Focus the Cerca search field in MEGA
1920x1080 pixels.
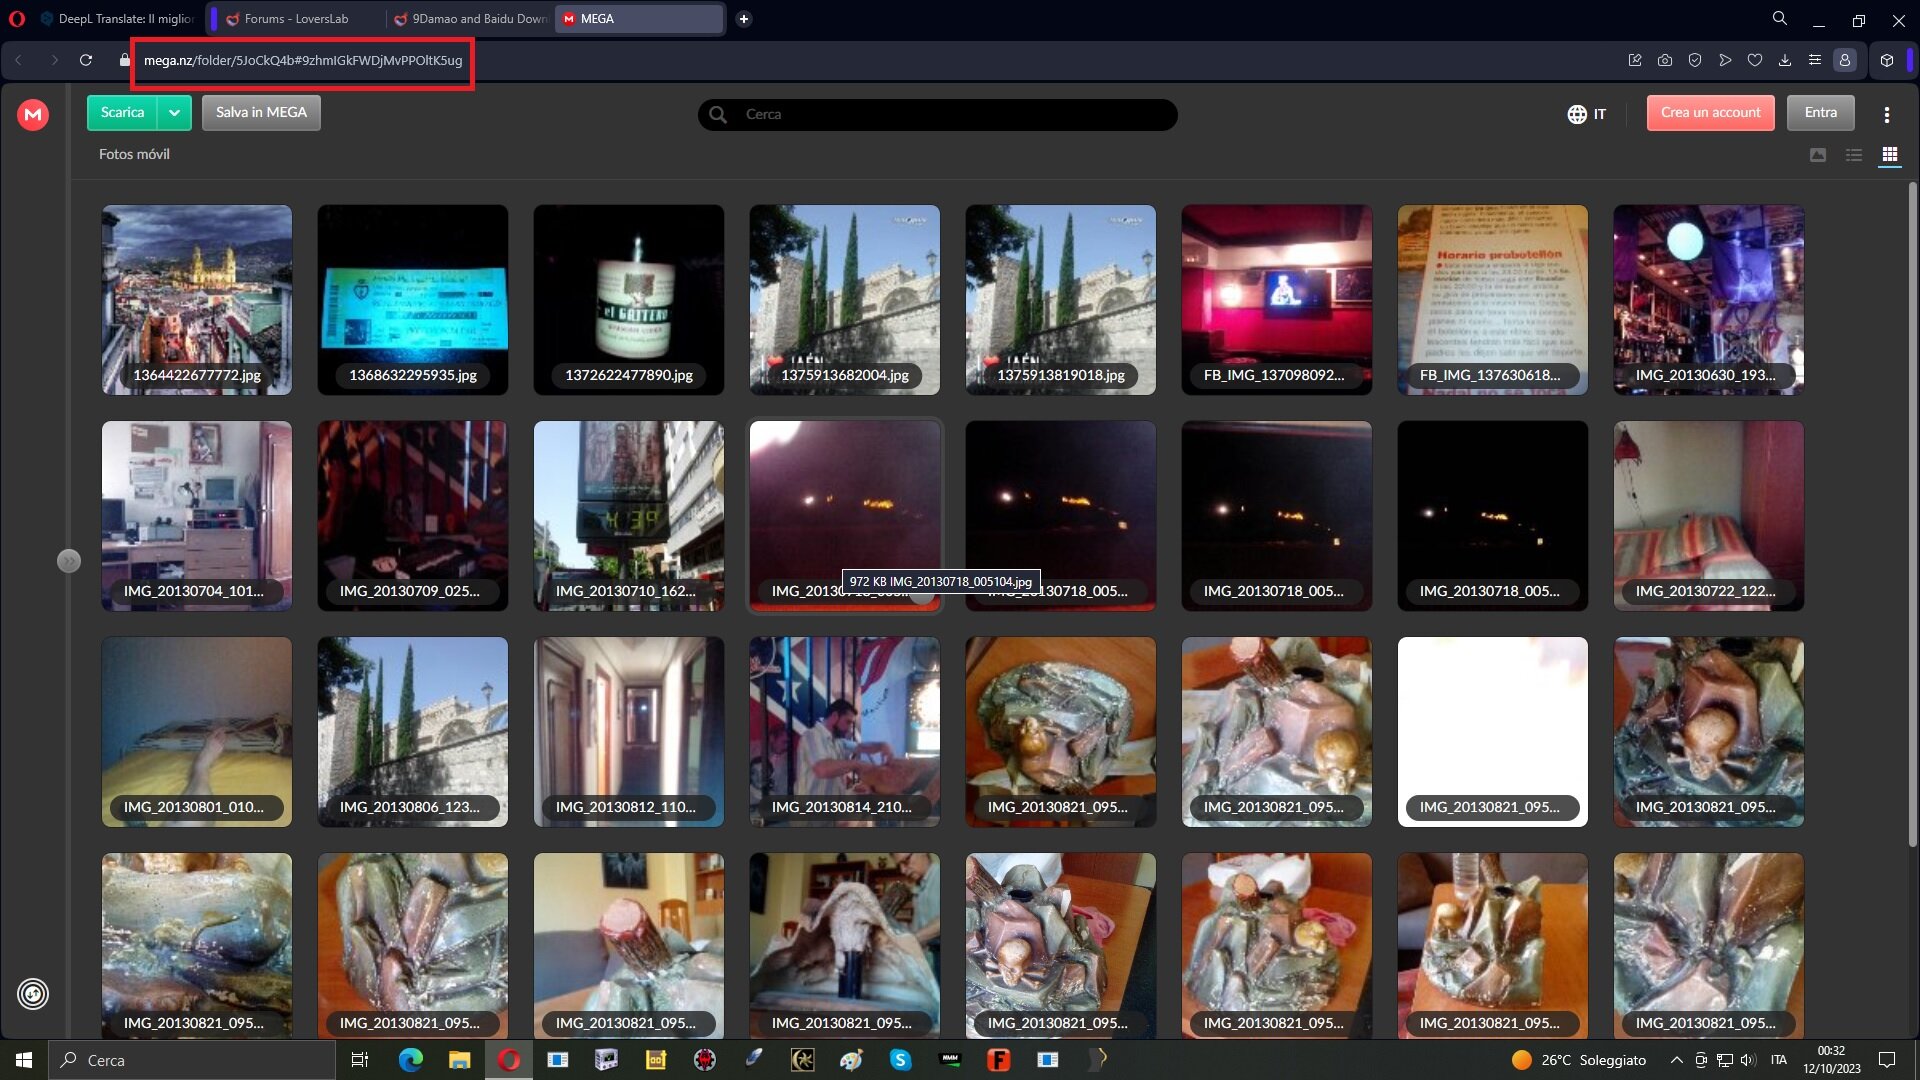pos(937,114)
